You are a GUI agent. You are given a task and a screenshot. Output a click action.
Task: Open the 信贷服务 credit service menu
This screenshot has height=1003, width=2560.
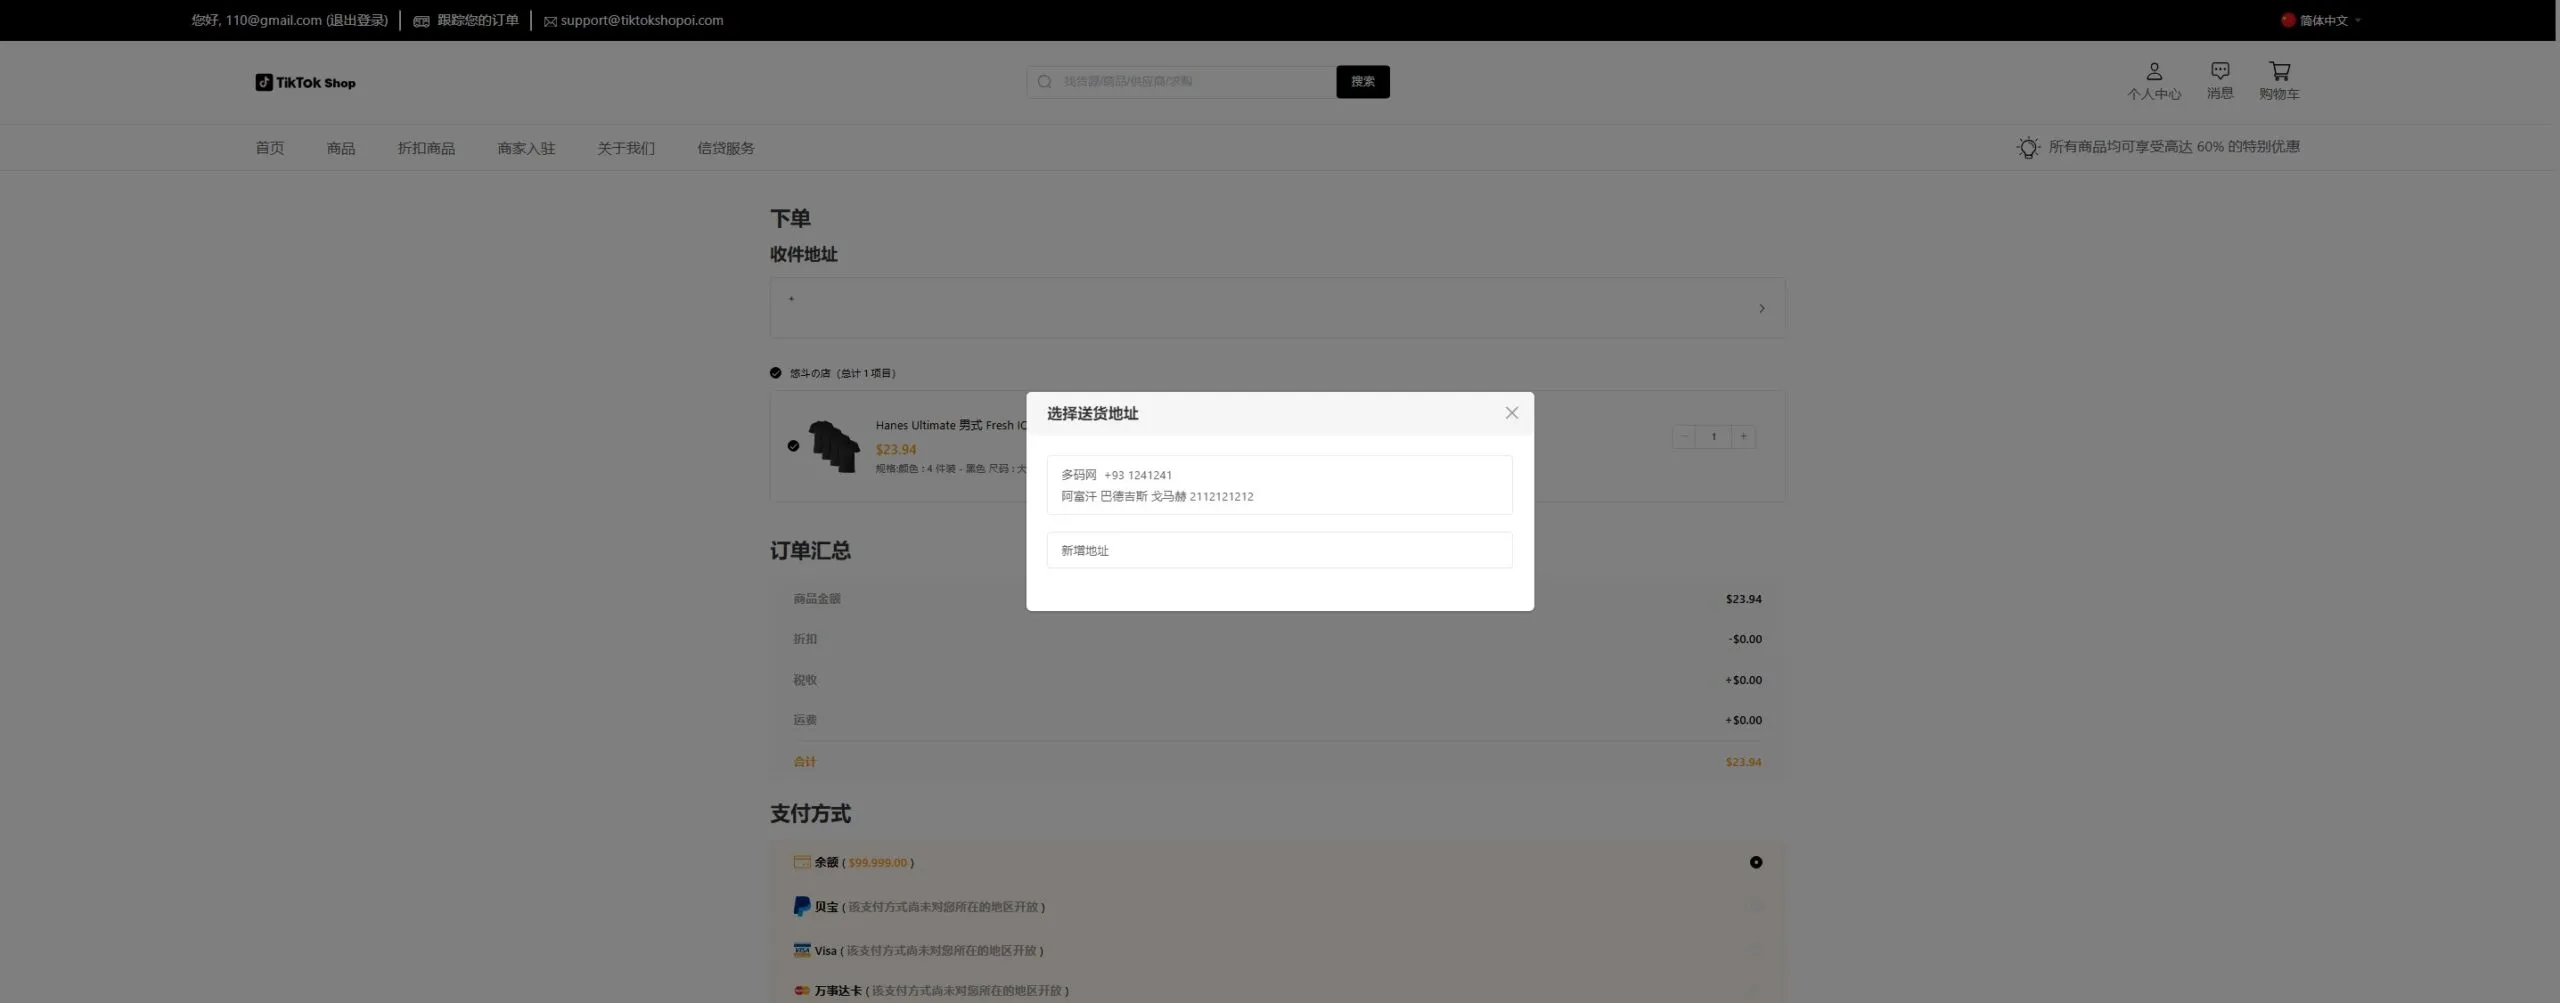tap(726, 148)
